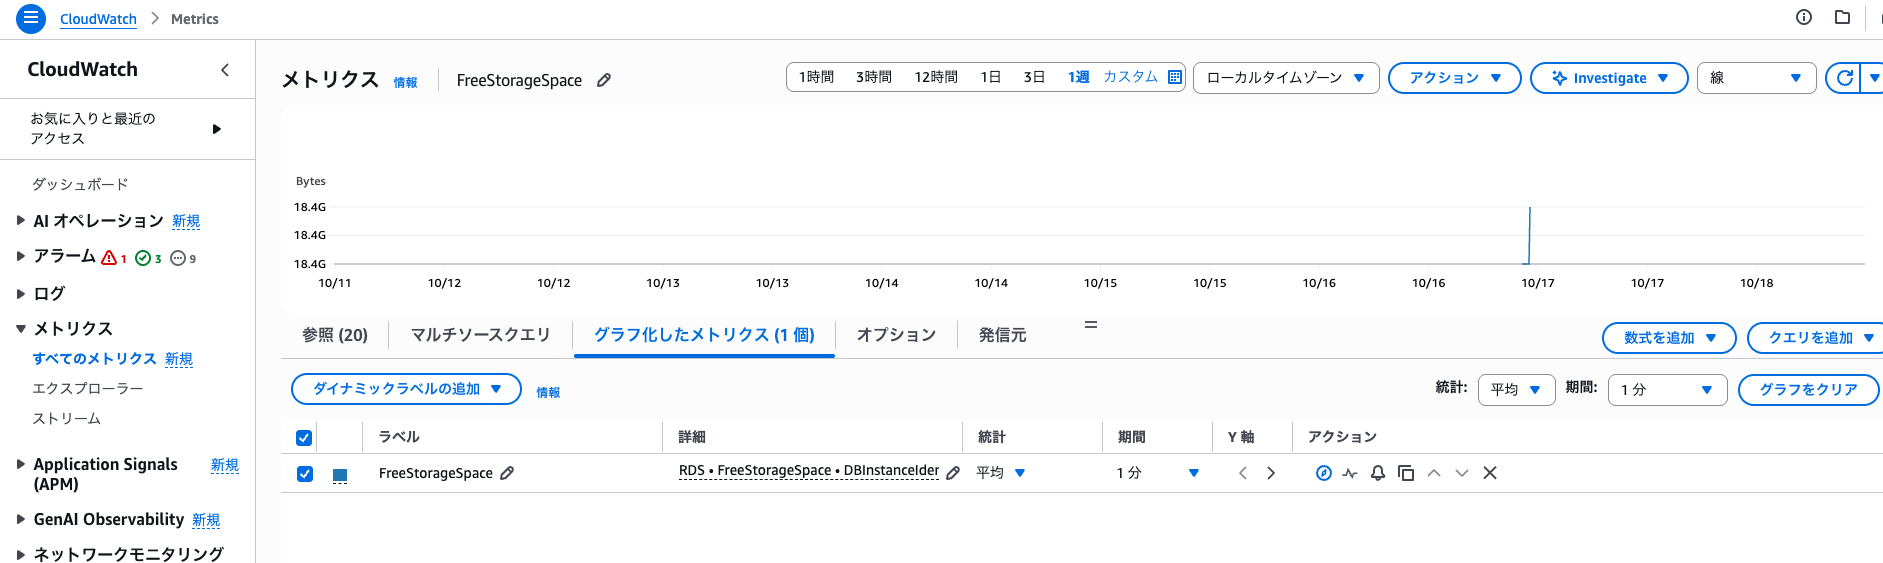Click the duplicate metric icon

1405,473
